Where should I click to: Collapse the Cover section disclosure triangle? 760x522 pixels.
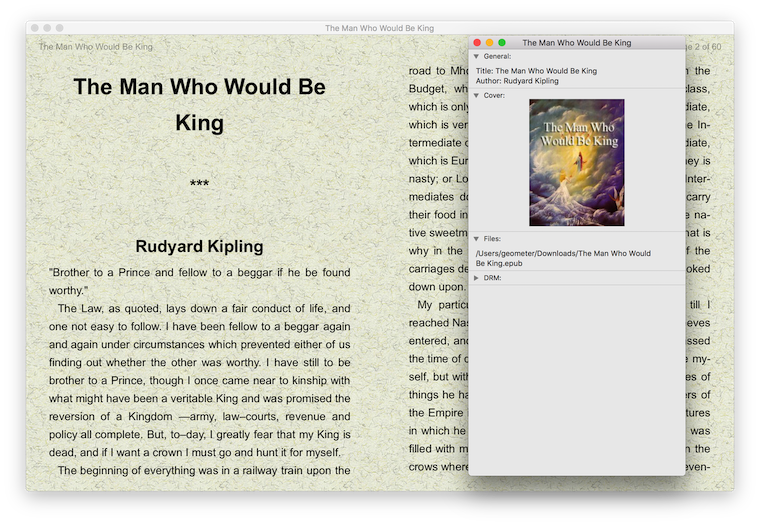coord(476,95)
